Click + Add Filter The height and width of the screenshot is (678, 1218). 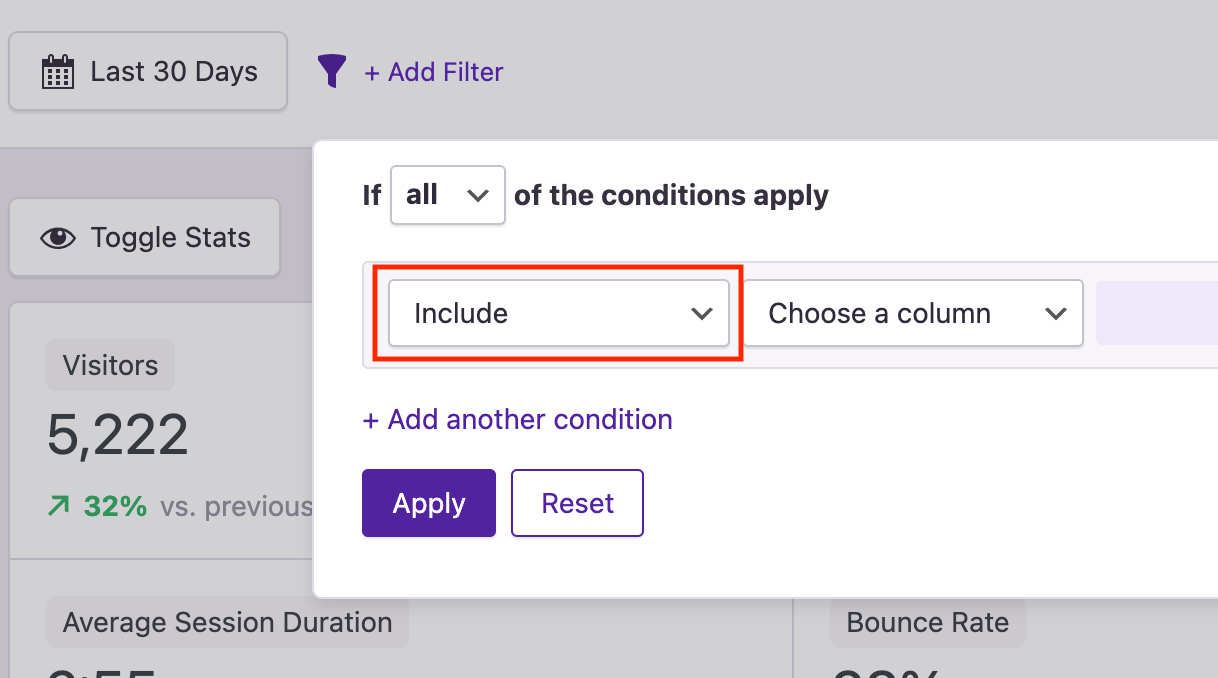tap(434, 71)
